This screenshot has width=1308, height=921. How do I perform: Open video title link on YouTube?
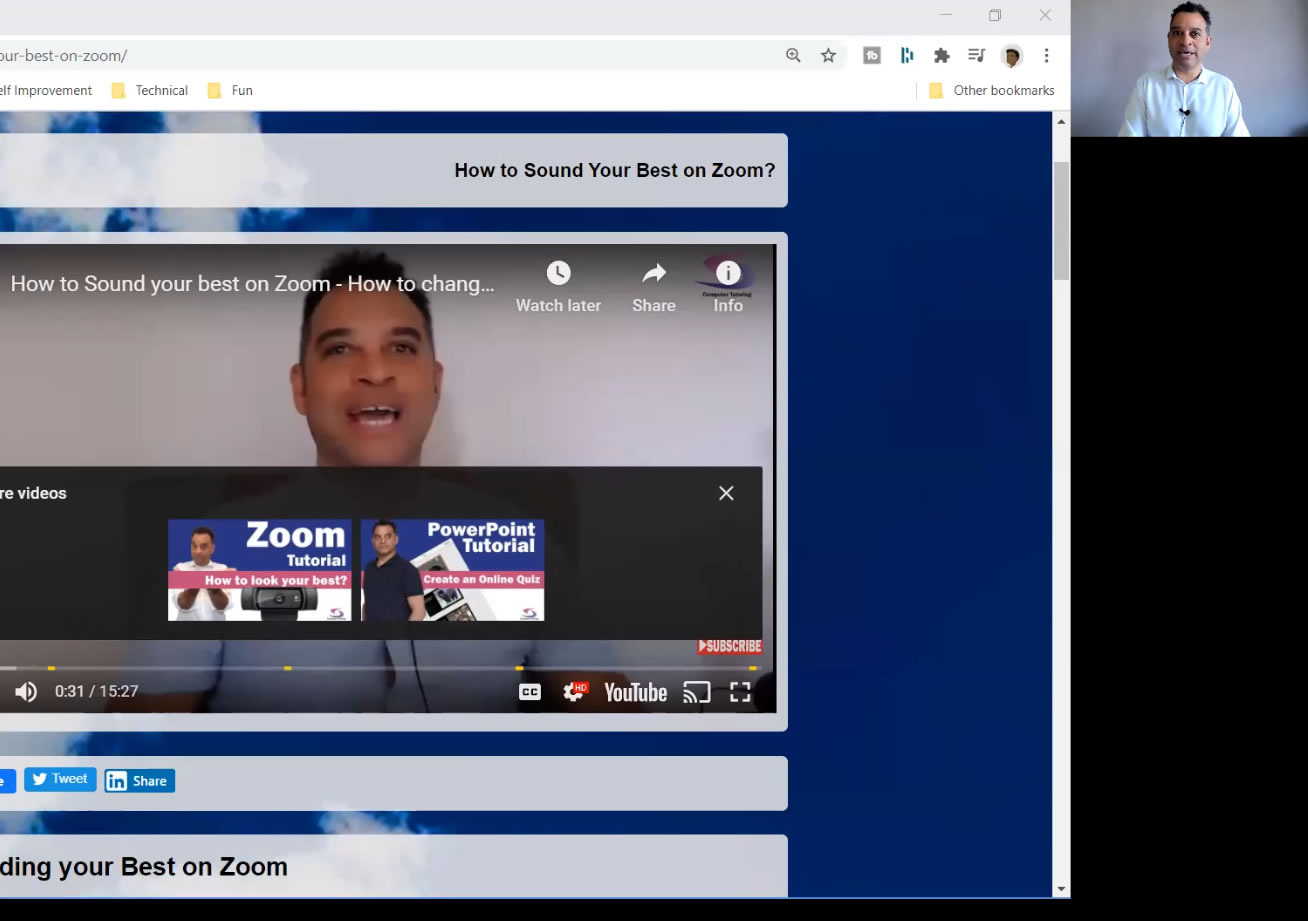(x=252, y=284)
